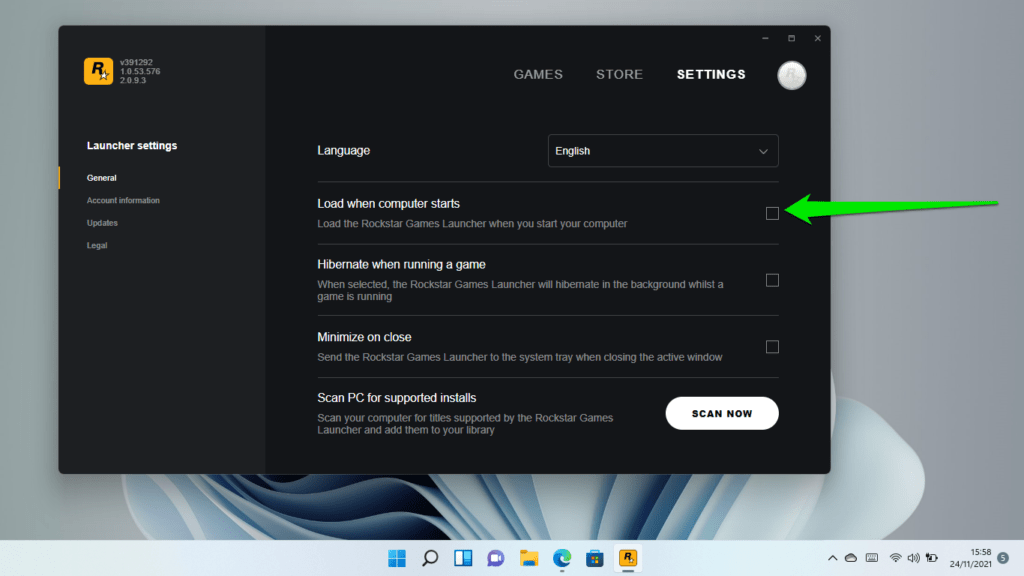Open the Chat taskbar icon
Viewport: 1024px width, 576px height.
click(x=496, y=558)
